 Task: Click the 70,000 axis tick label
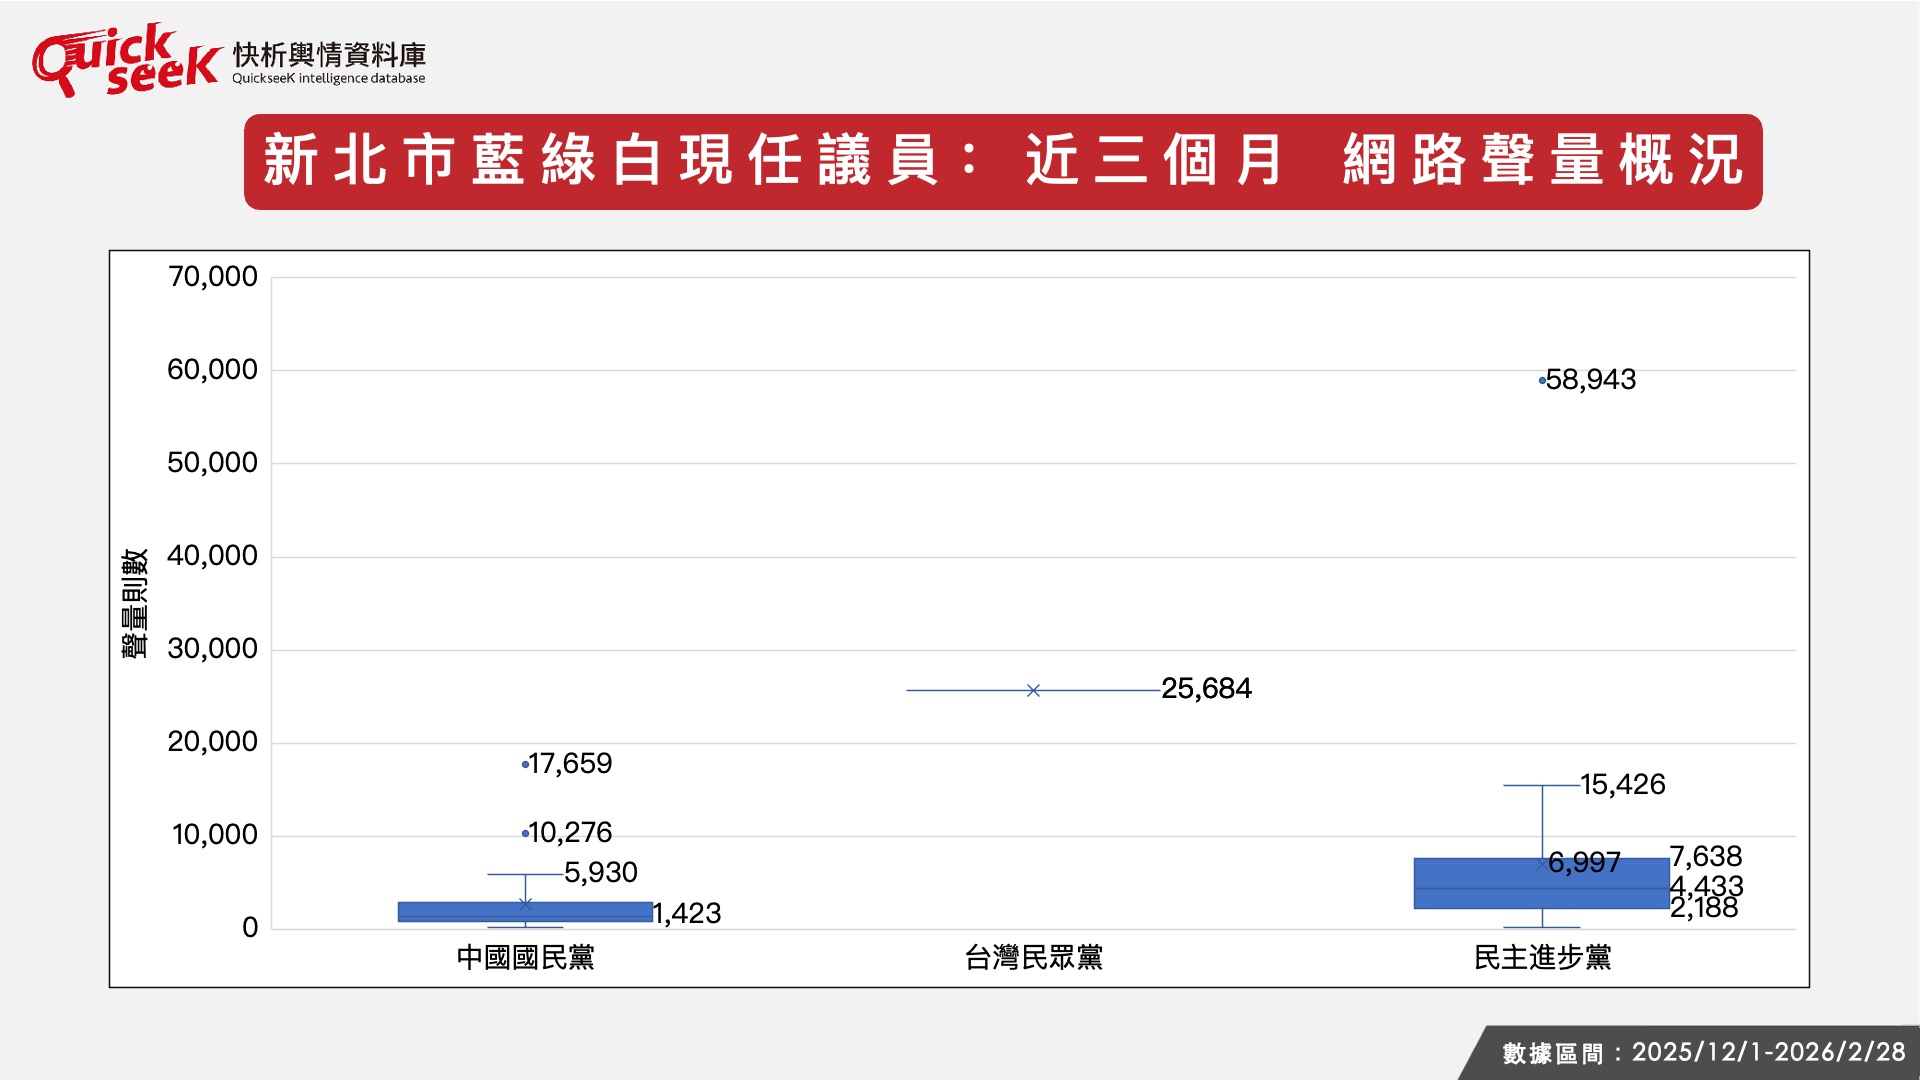[212, 277]
